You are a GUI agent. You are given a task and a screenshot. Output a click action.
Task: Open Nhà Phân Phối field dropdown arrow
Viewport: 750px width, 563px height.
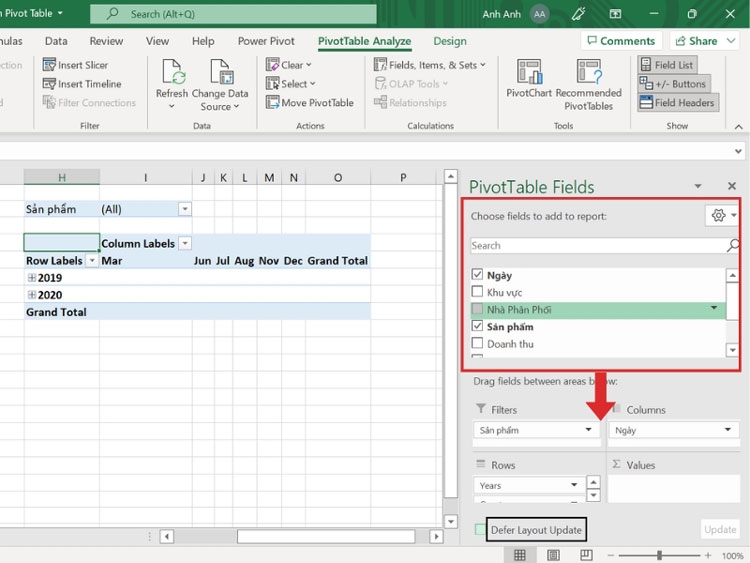click(x=714, y=308)
